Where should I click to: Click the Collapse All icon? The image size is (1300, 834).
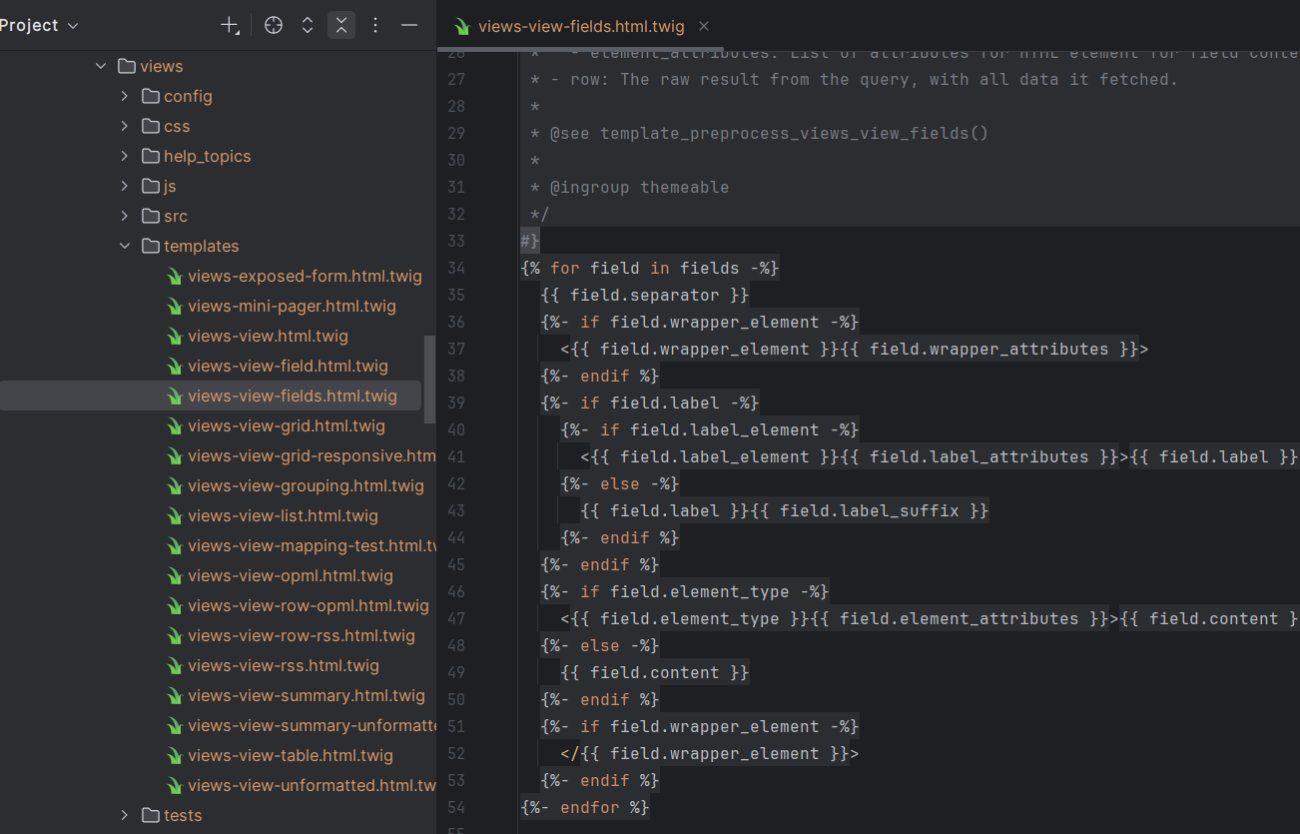point(342,25)
